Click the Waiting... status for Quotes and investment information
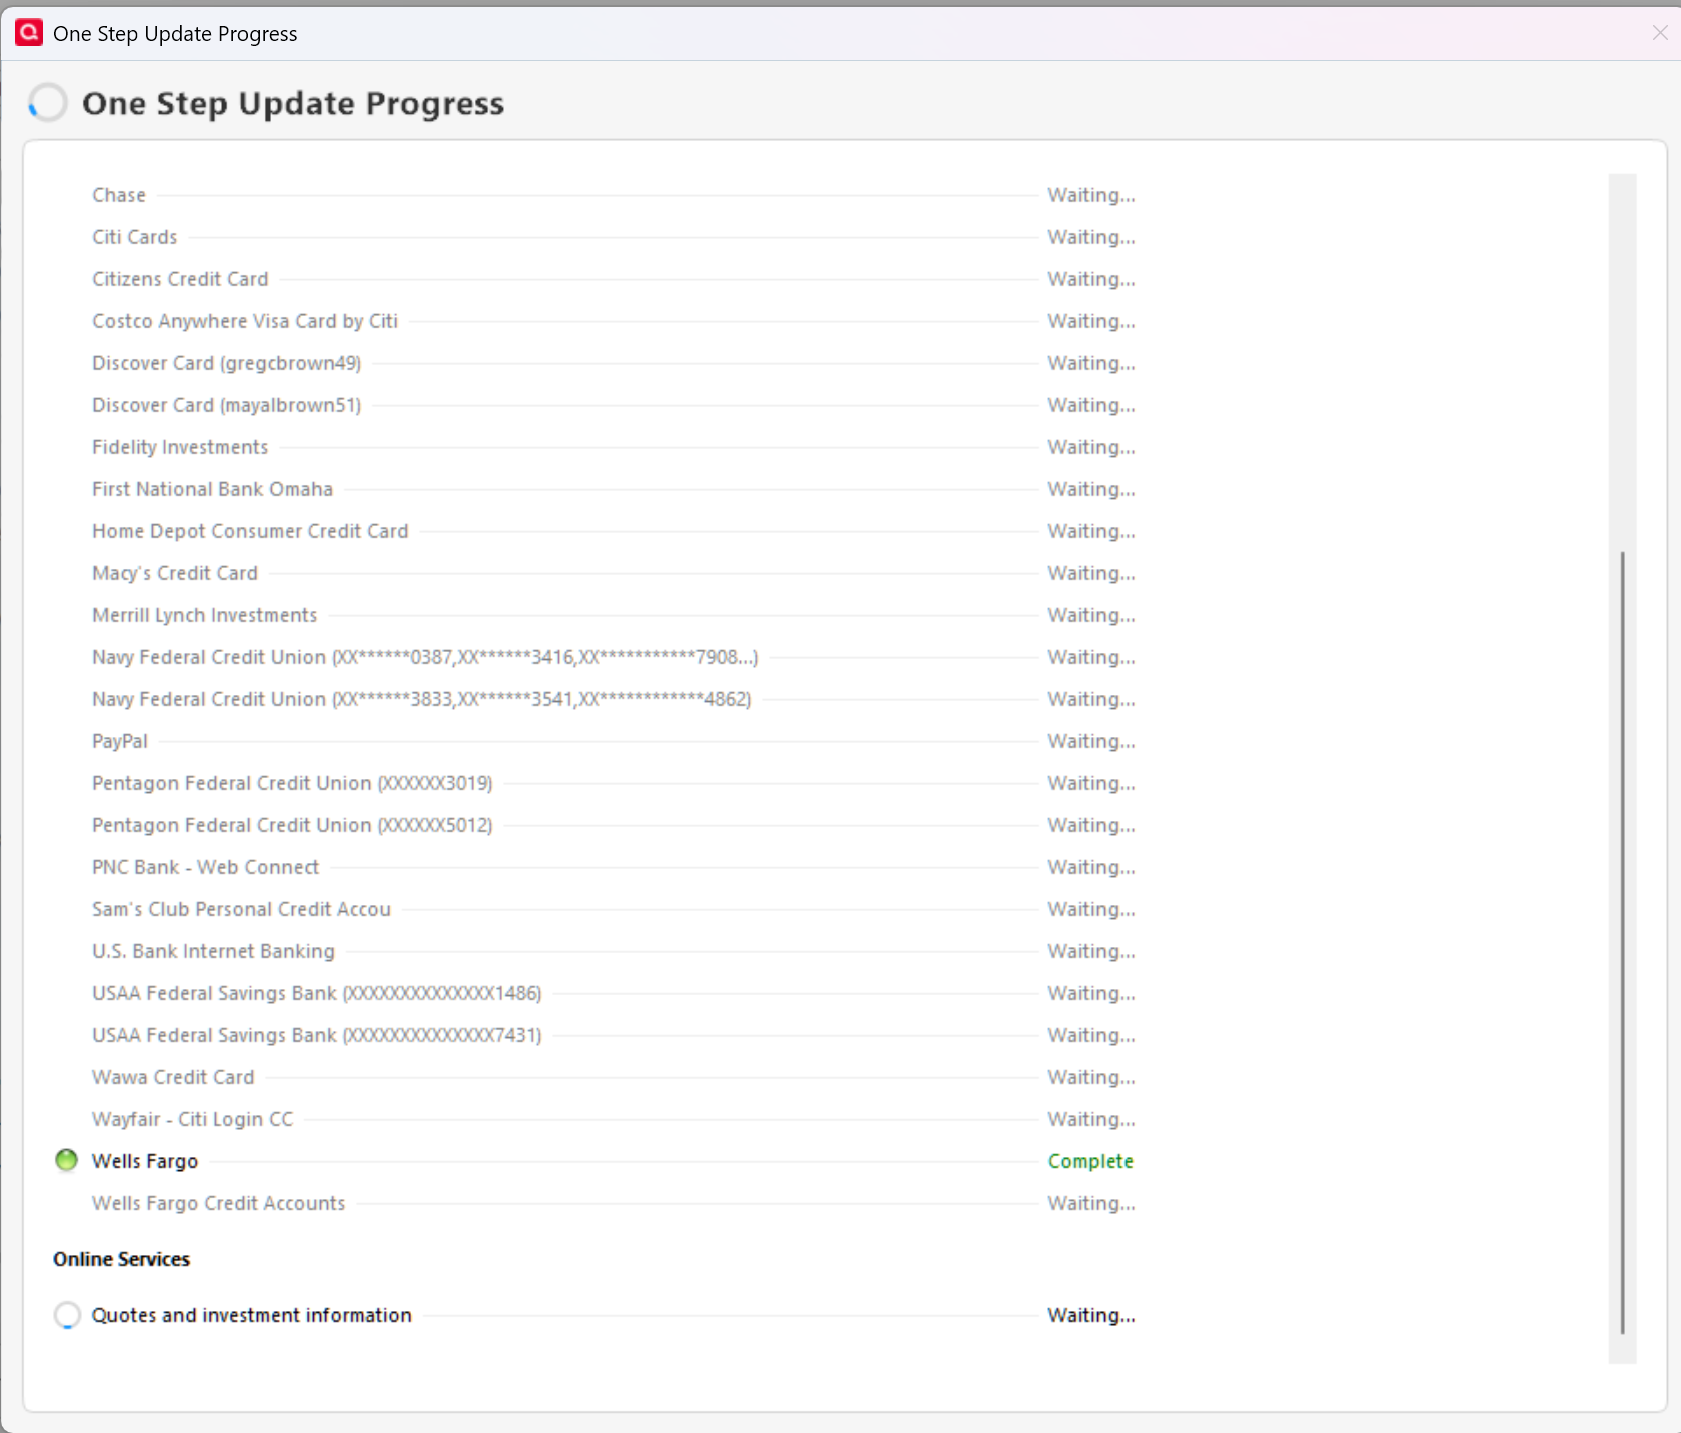The width and height of the screenshot is (1681, 1433). coord(1092,1315)
